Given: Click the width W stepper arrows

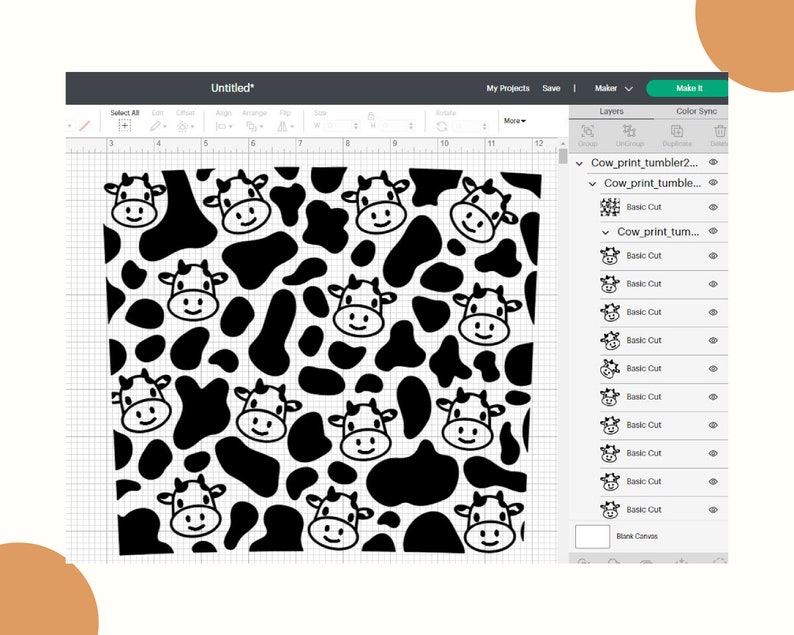Looking at the screenshot, I should tap(355, 126).
